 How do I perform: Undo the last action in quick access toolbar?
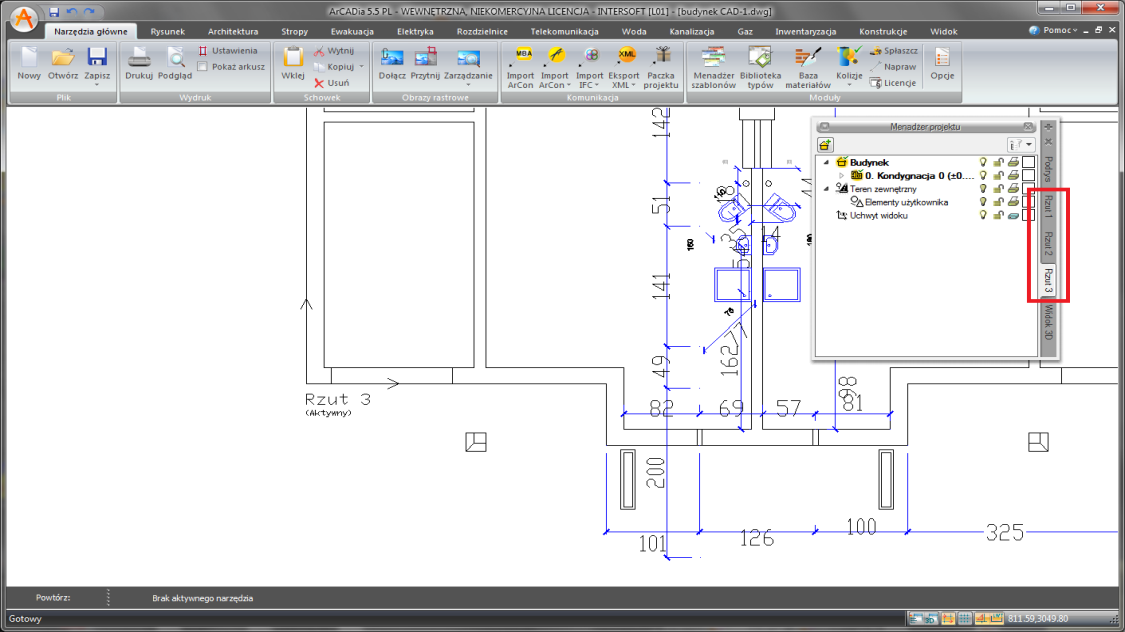(72, 12)
